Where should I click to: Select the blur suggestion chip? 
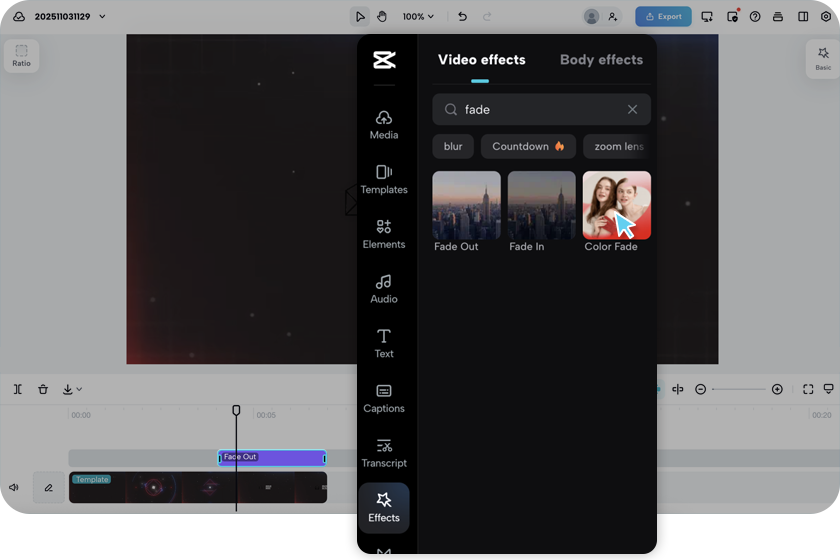point(453,146)
